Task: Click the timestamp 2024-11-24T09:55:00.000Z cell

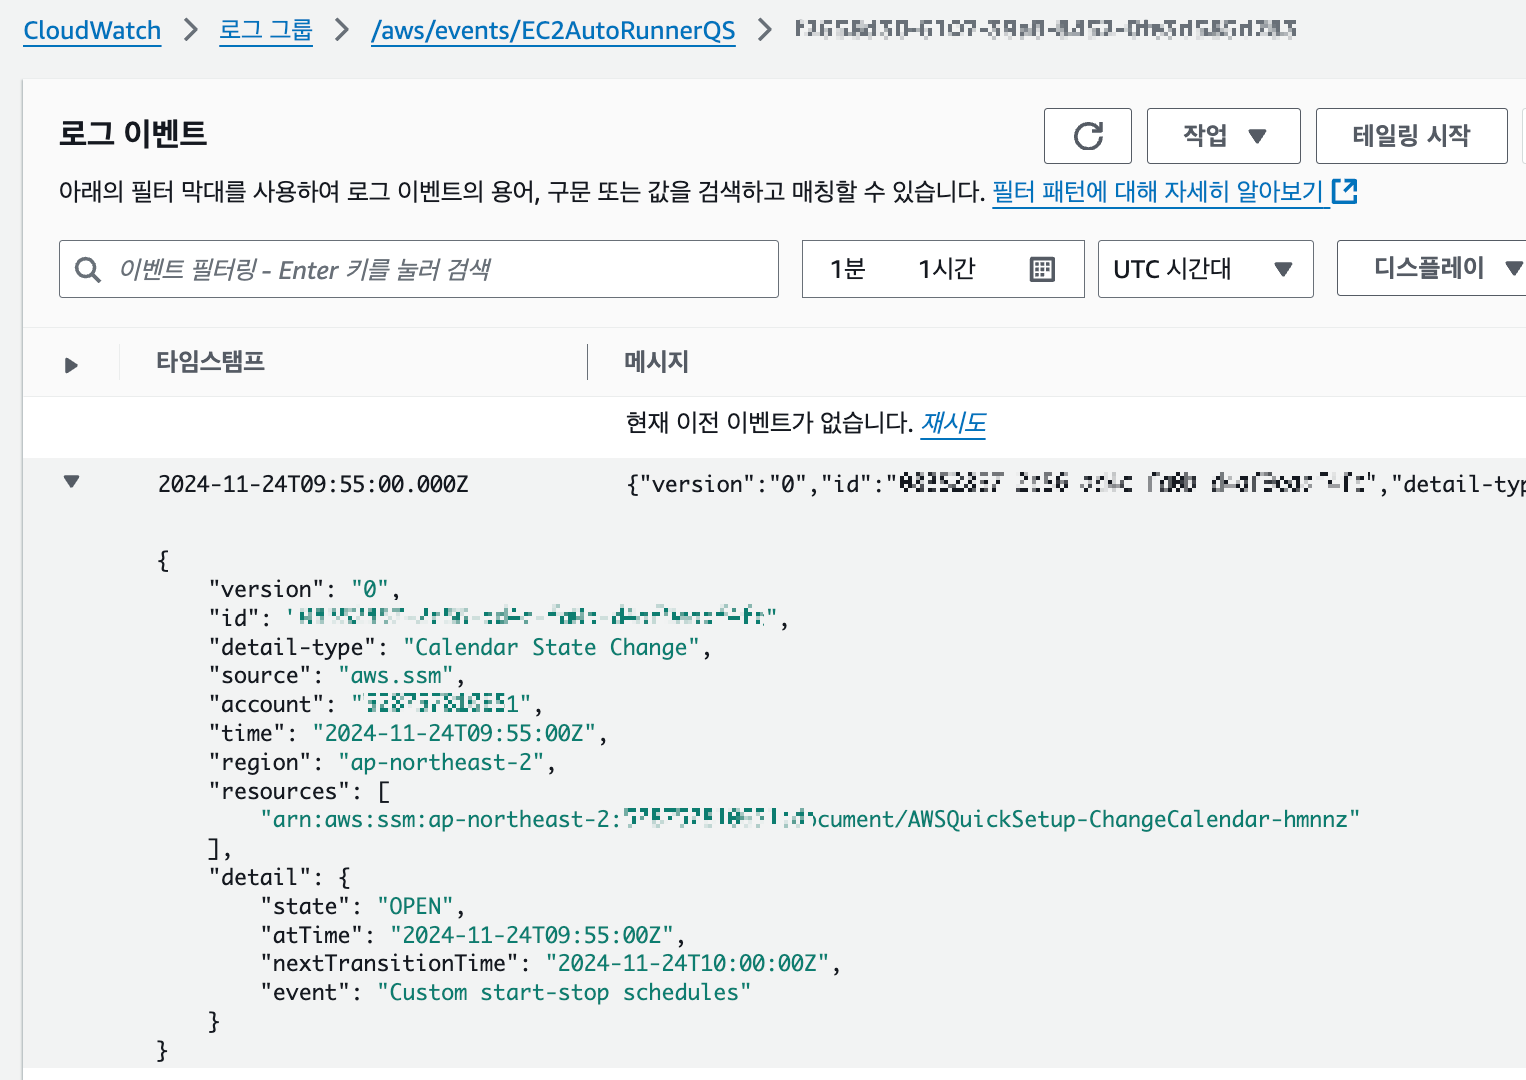Action: 313,484
